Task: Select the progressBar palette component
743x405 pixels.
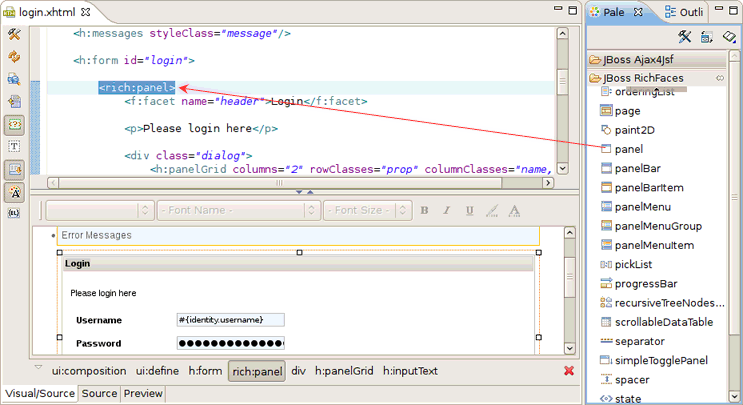Action: [x=639, y=283]
